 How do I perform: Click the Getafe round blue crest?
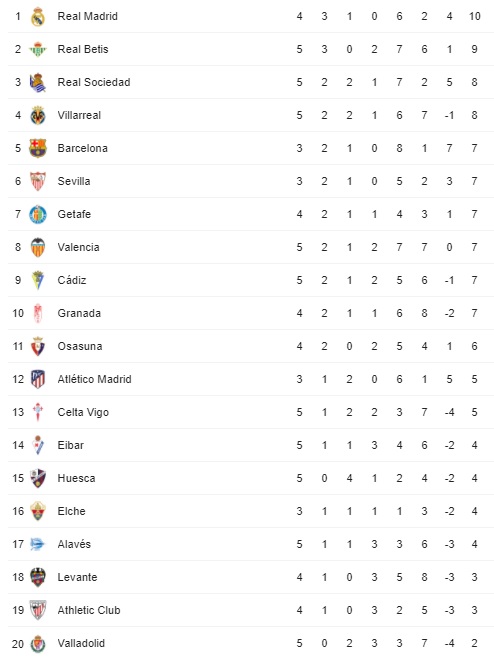click(x=38, y=215)
